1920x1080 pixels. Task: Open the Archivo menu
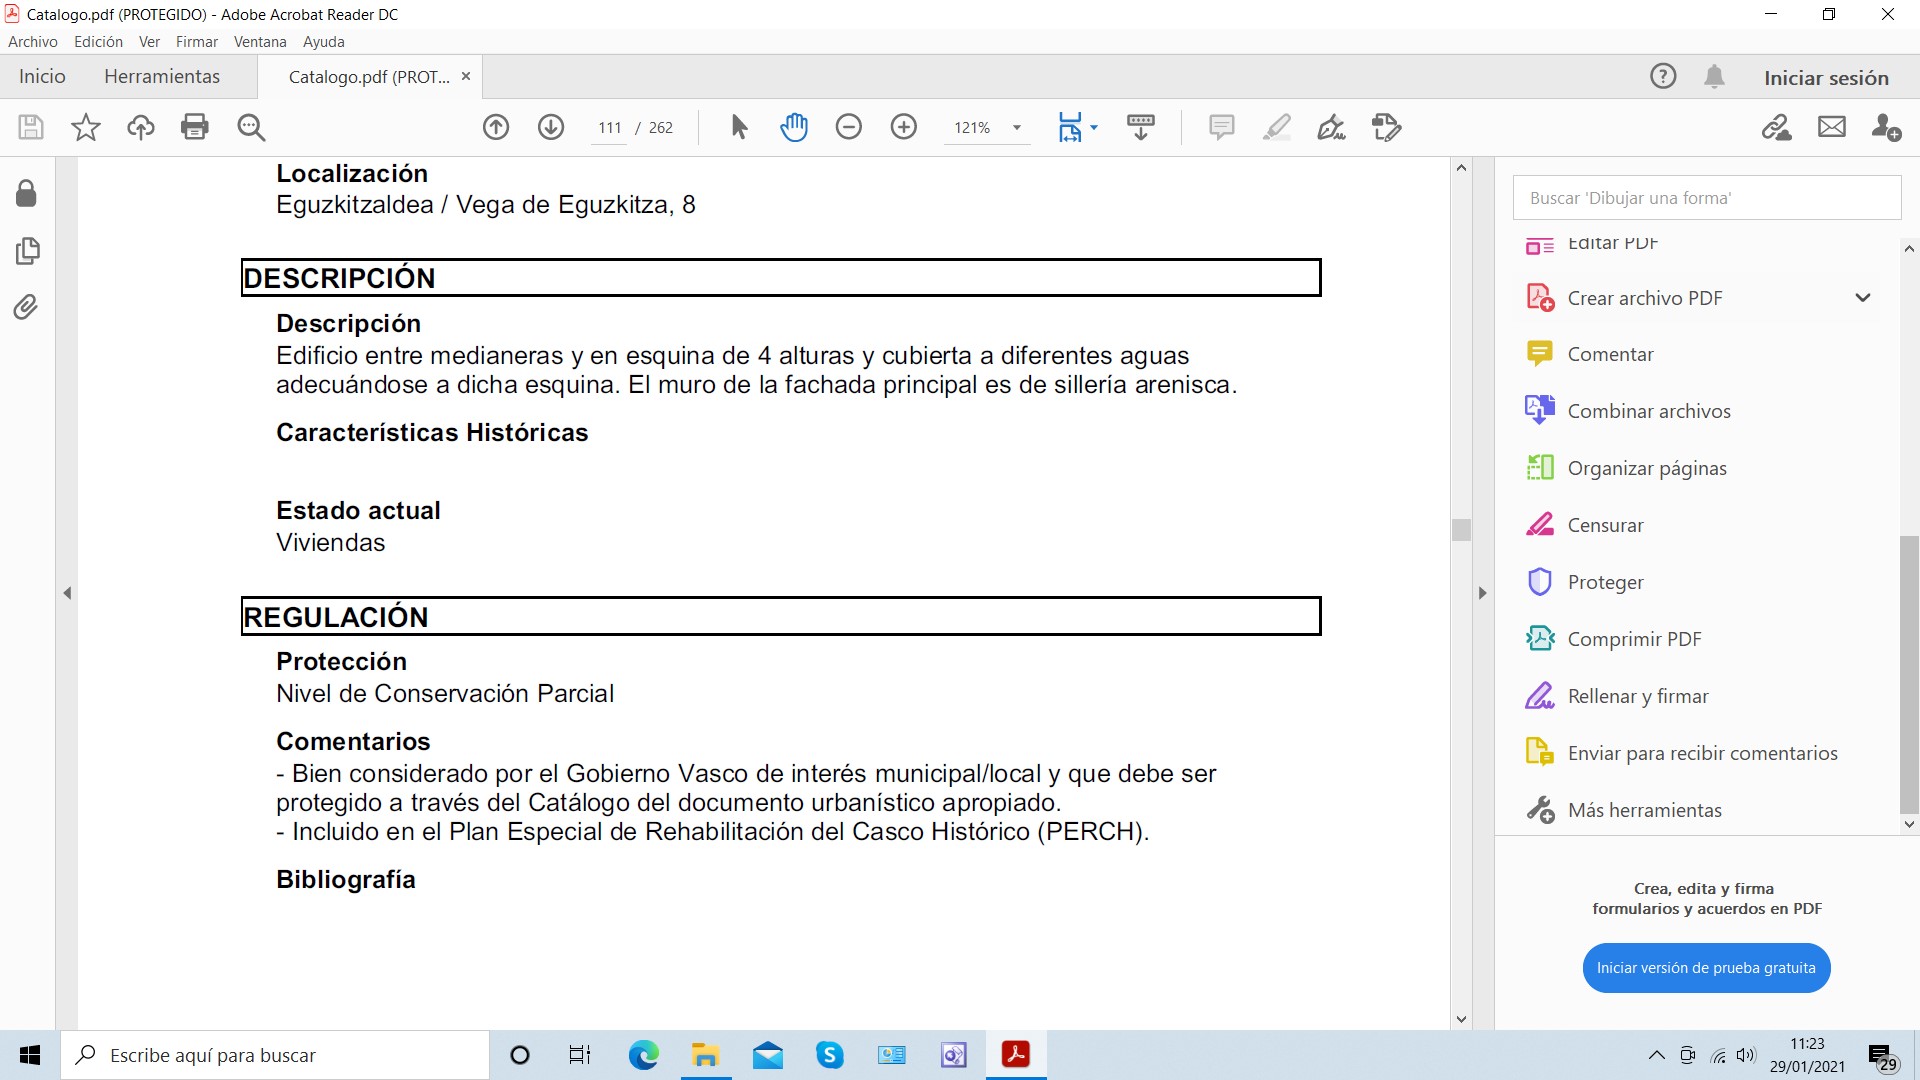pyautogui.click(x=33, y=42)
